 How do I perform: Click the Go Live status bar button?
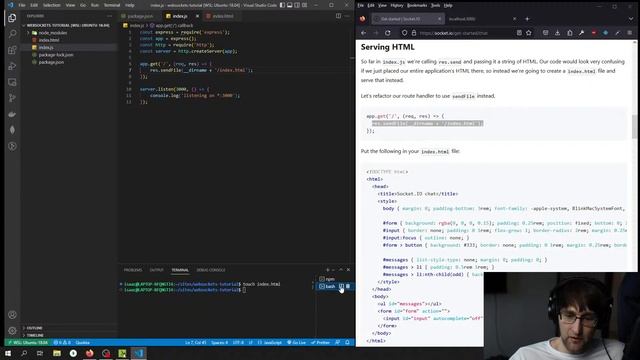point(297,342)
